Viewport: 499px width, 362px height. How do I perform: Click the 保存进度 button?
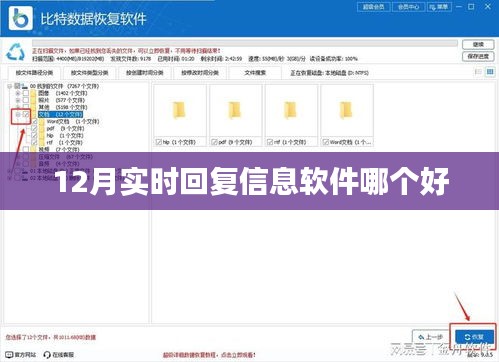(x=478, y=56)
